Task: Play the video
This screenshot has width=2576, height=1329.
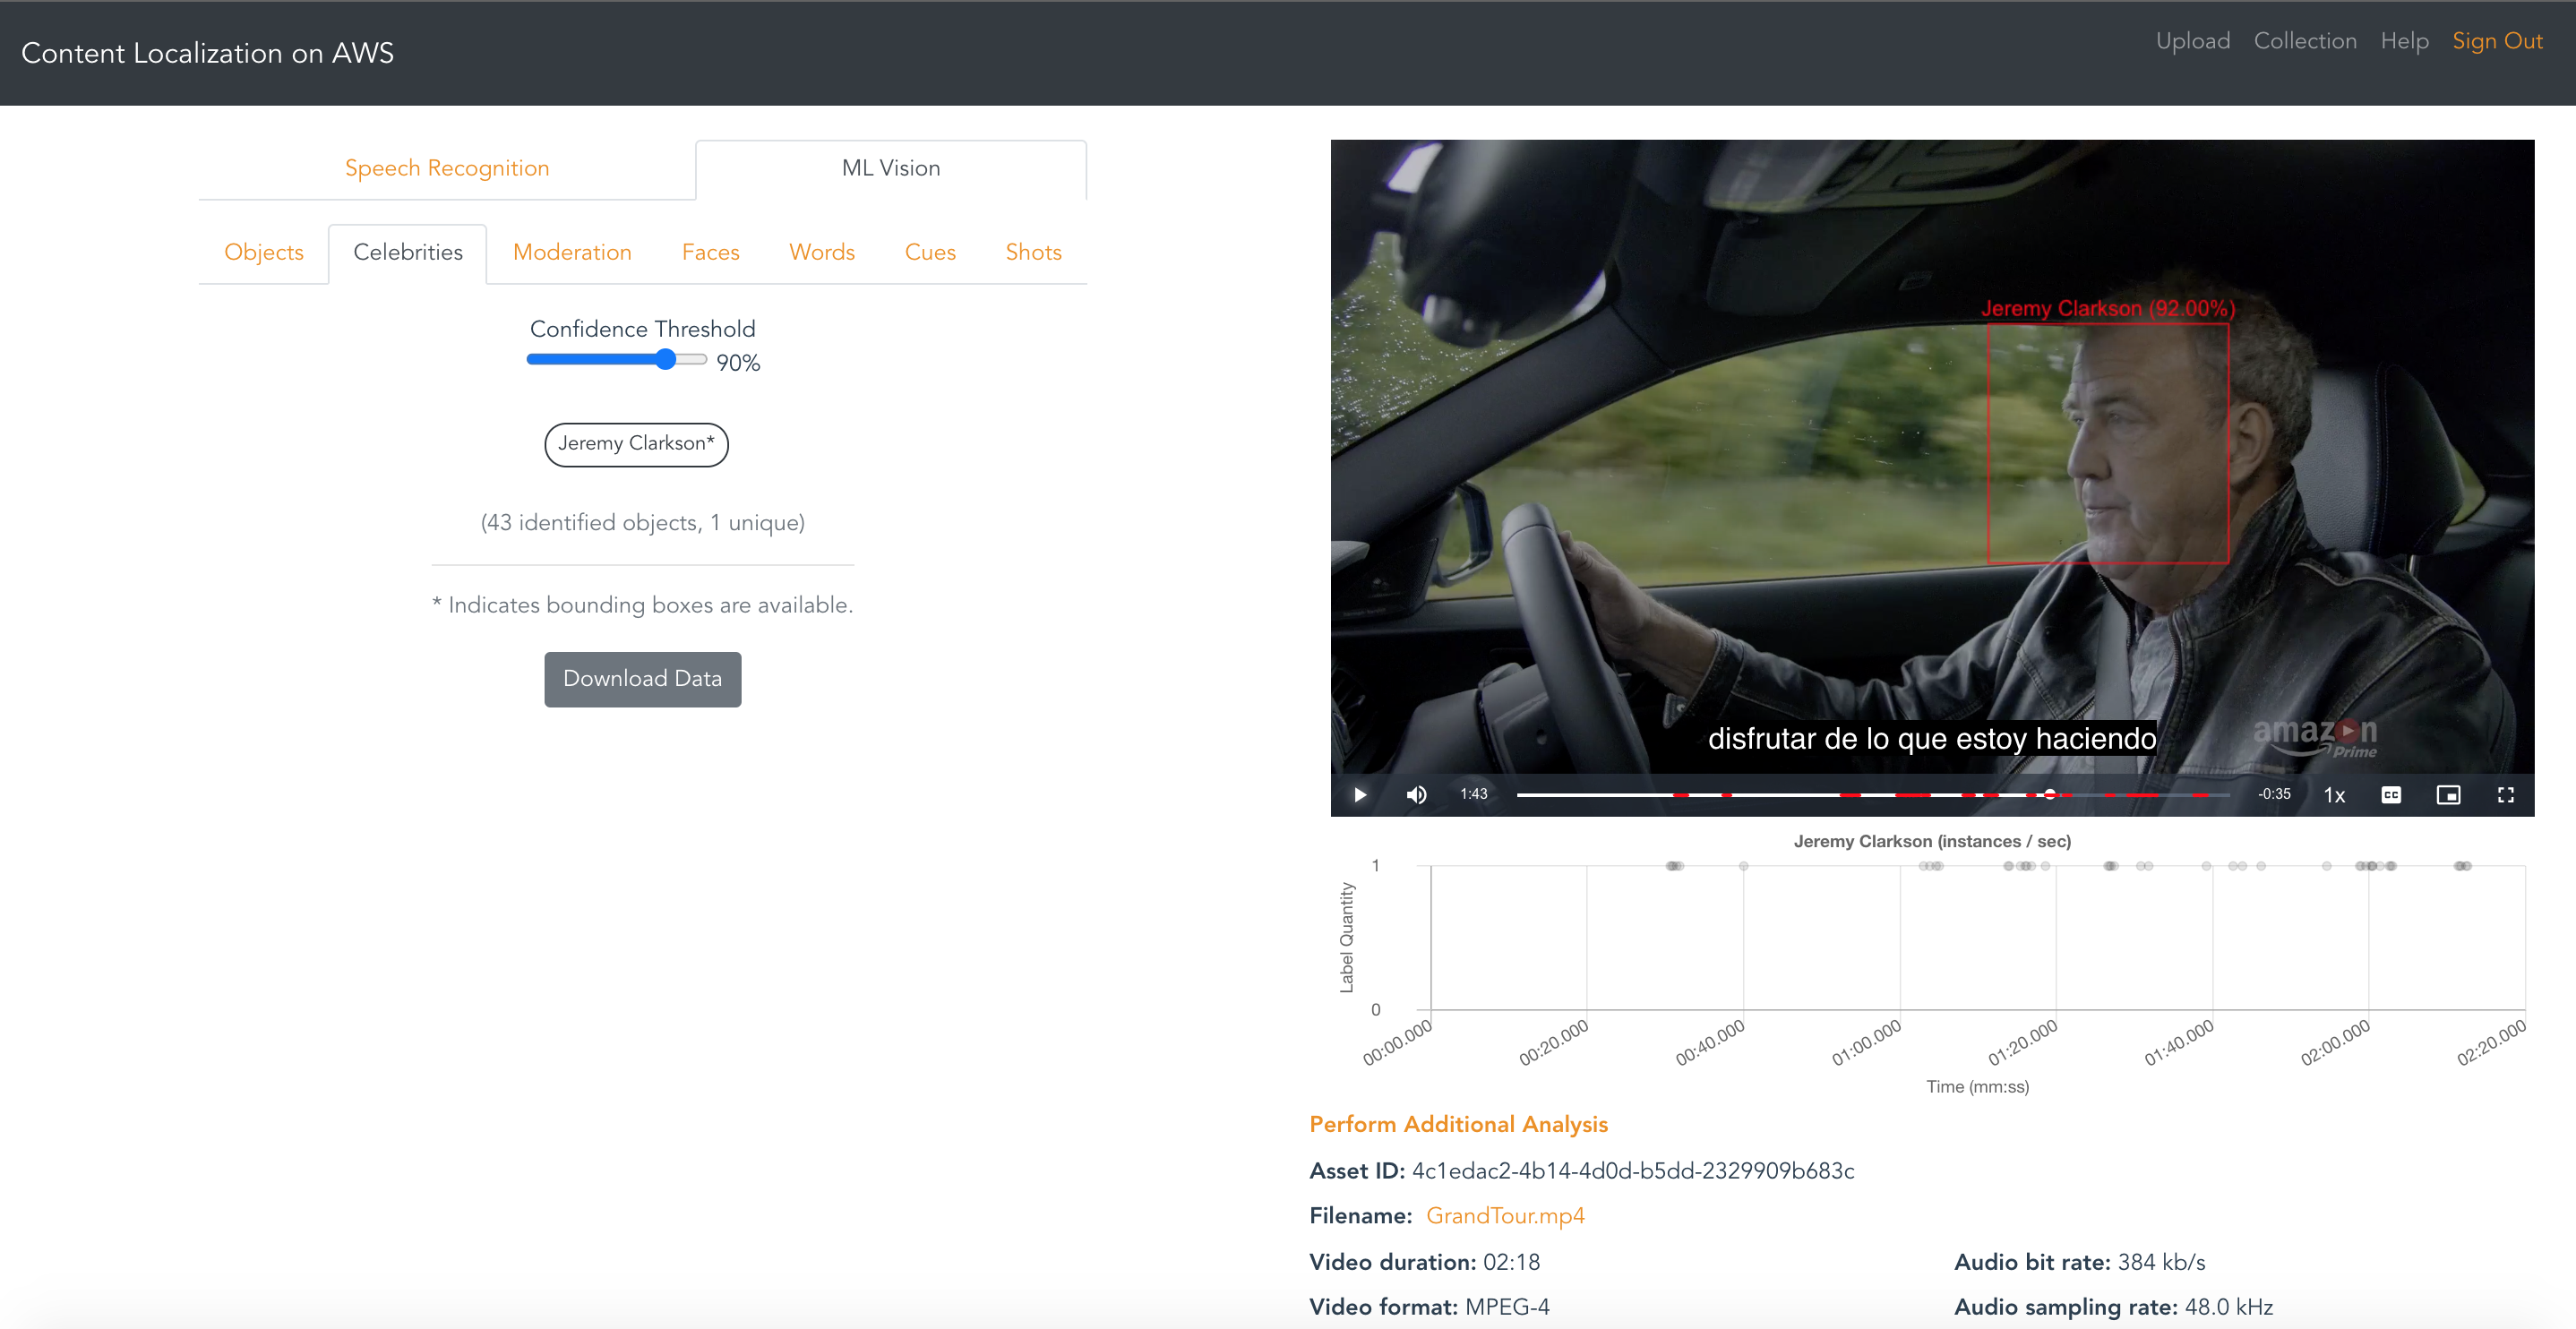Action: (1360, 795)
